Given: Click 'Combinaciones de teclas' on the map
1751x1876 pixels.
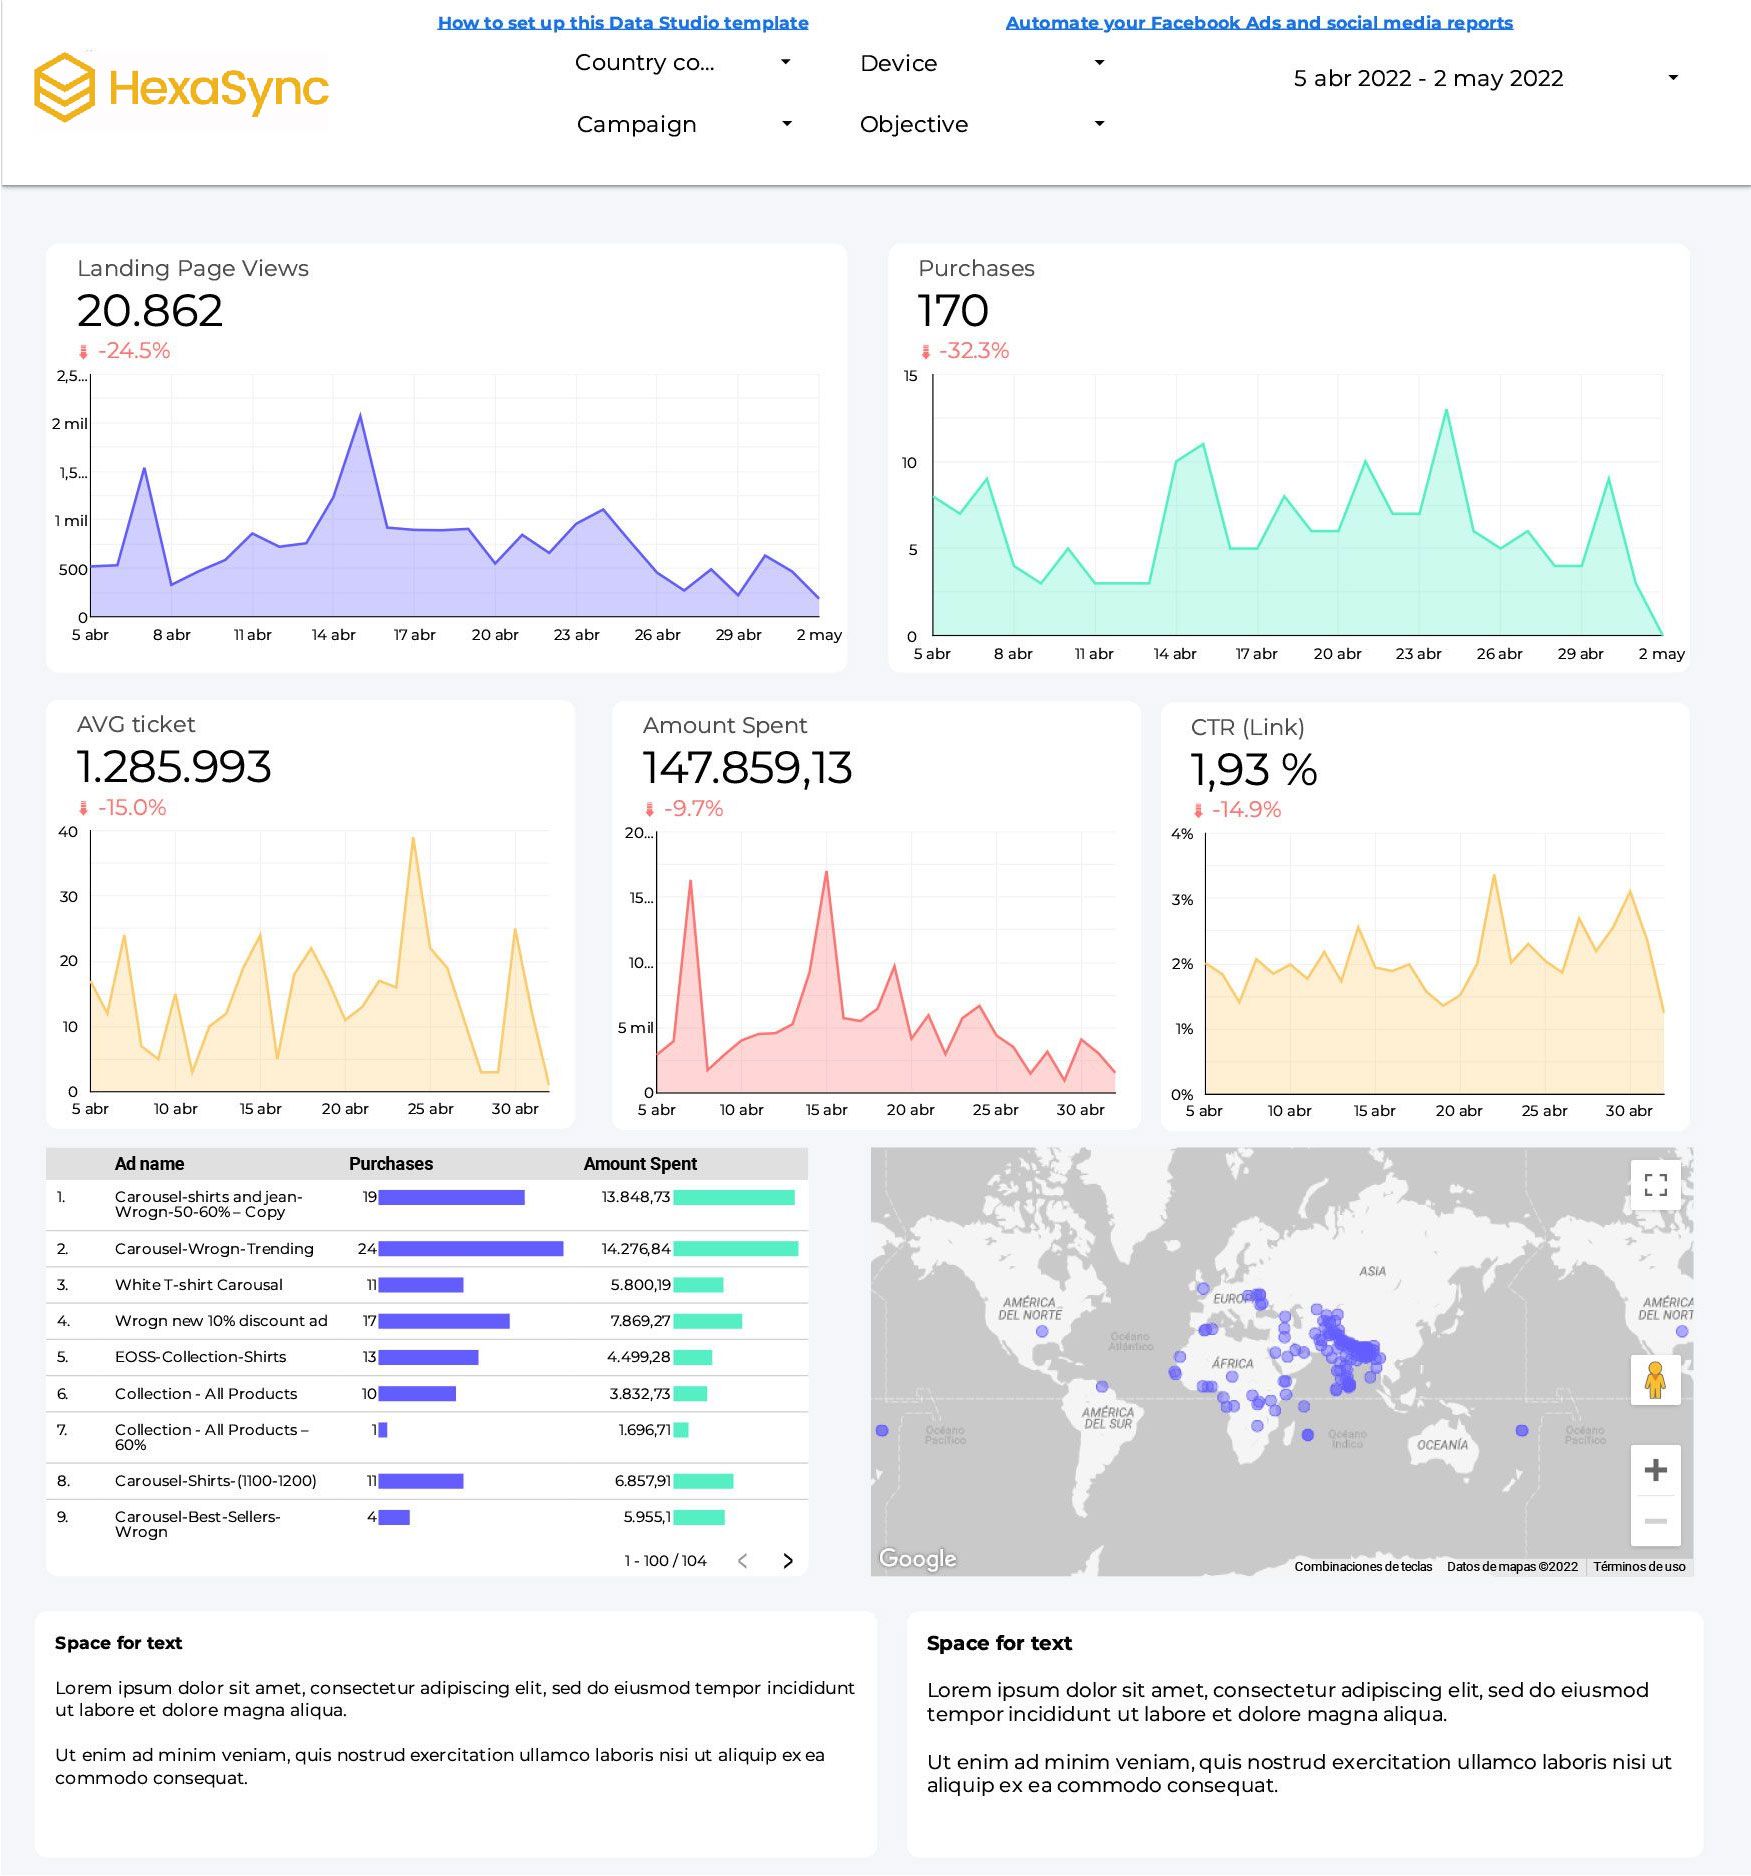Looking at the screenshot, I should pos(1364,1566).
